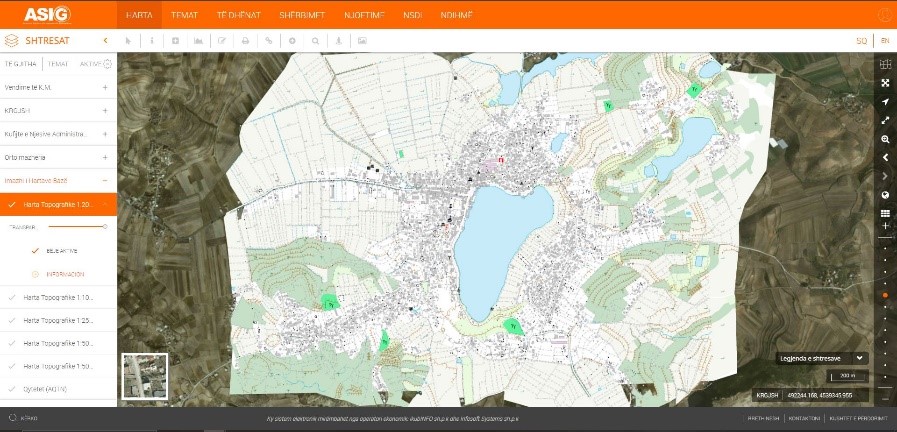Click the image export icon
Image resolution: width=897 pixels, height=432 pixels.
[x=362, y=41]
